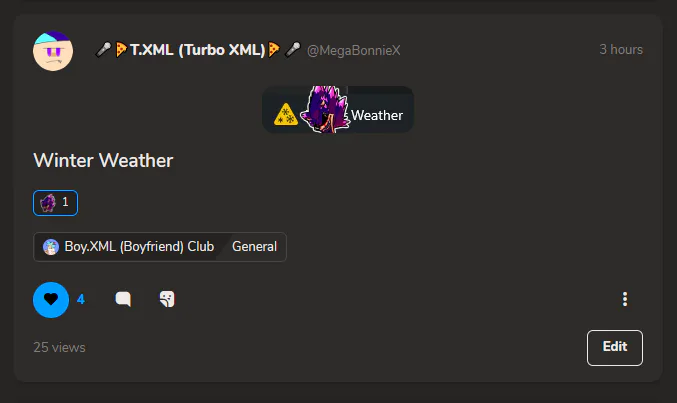Add a sticker reaction with the sticker icon
Viewport: 677px width, 403px height.
pyautogui.click(x=167, y=299)
